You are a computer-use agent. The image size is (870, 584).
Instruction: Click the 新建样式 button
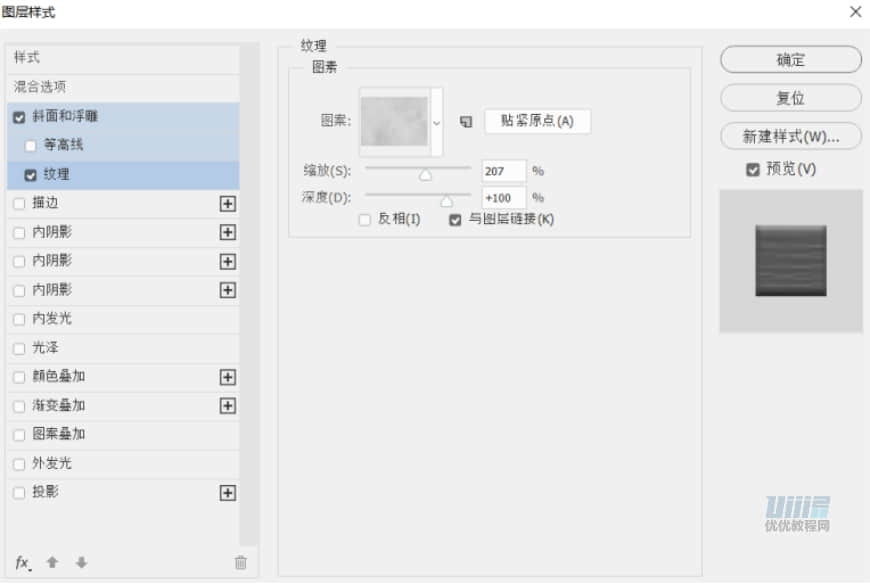click(x=790, y=136)
